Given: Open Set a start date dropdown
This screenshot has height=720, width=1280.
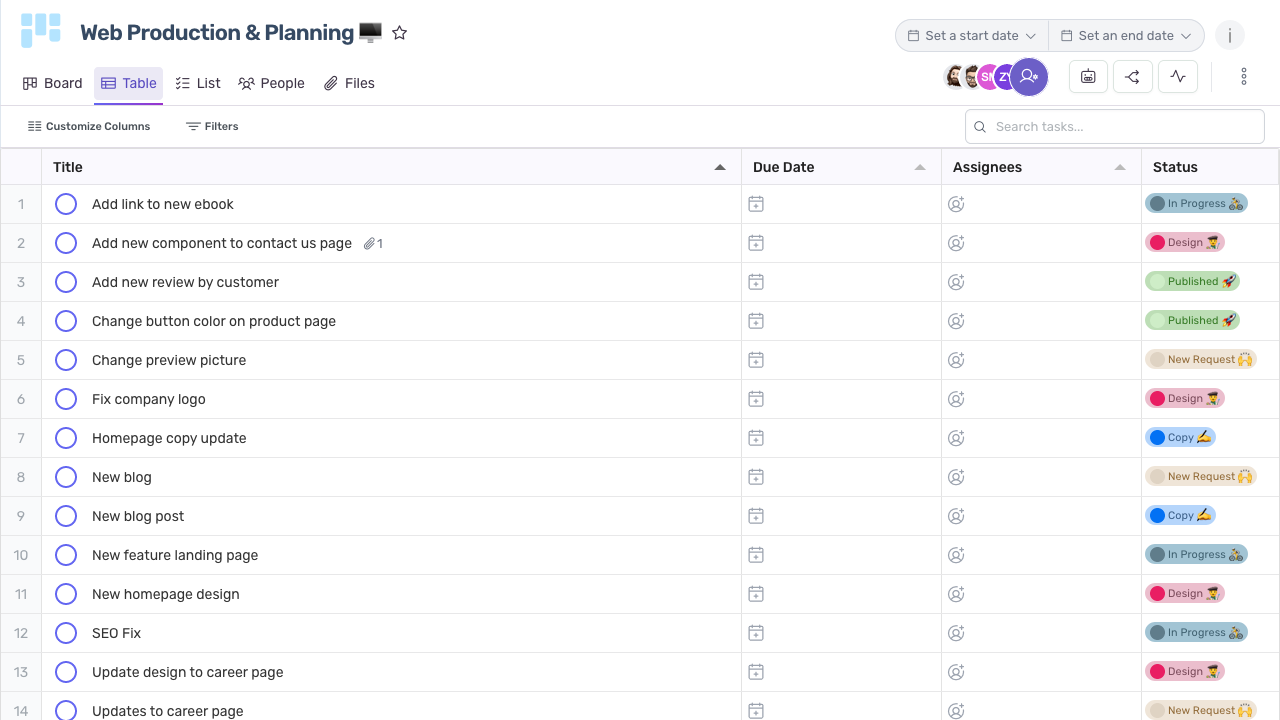Looking at the screenshot, I should pyautogui.click(x=972, y=36).
